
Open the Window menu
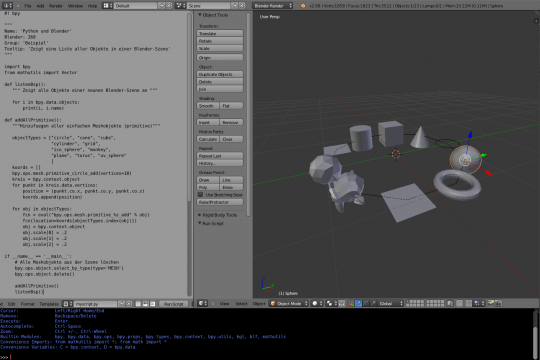point(75,6)
